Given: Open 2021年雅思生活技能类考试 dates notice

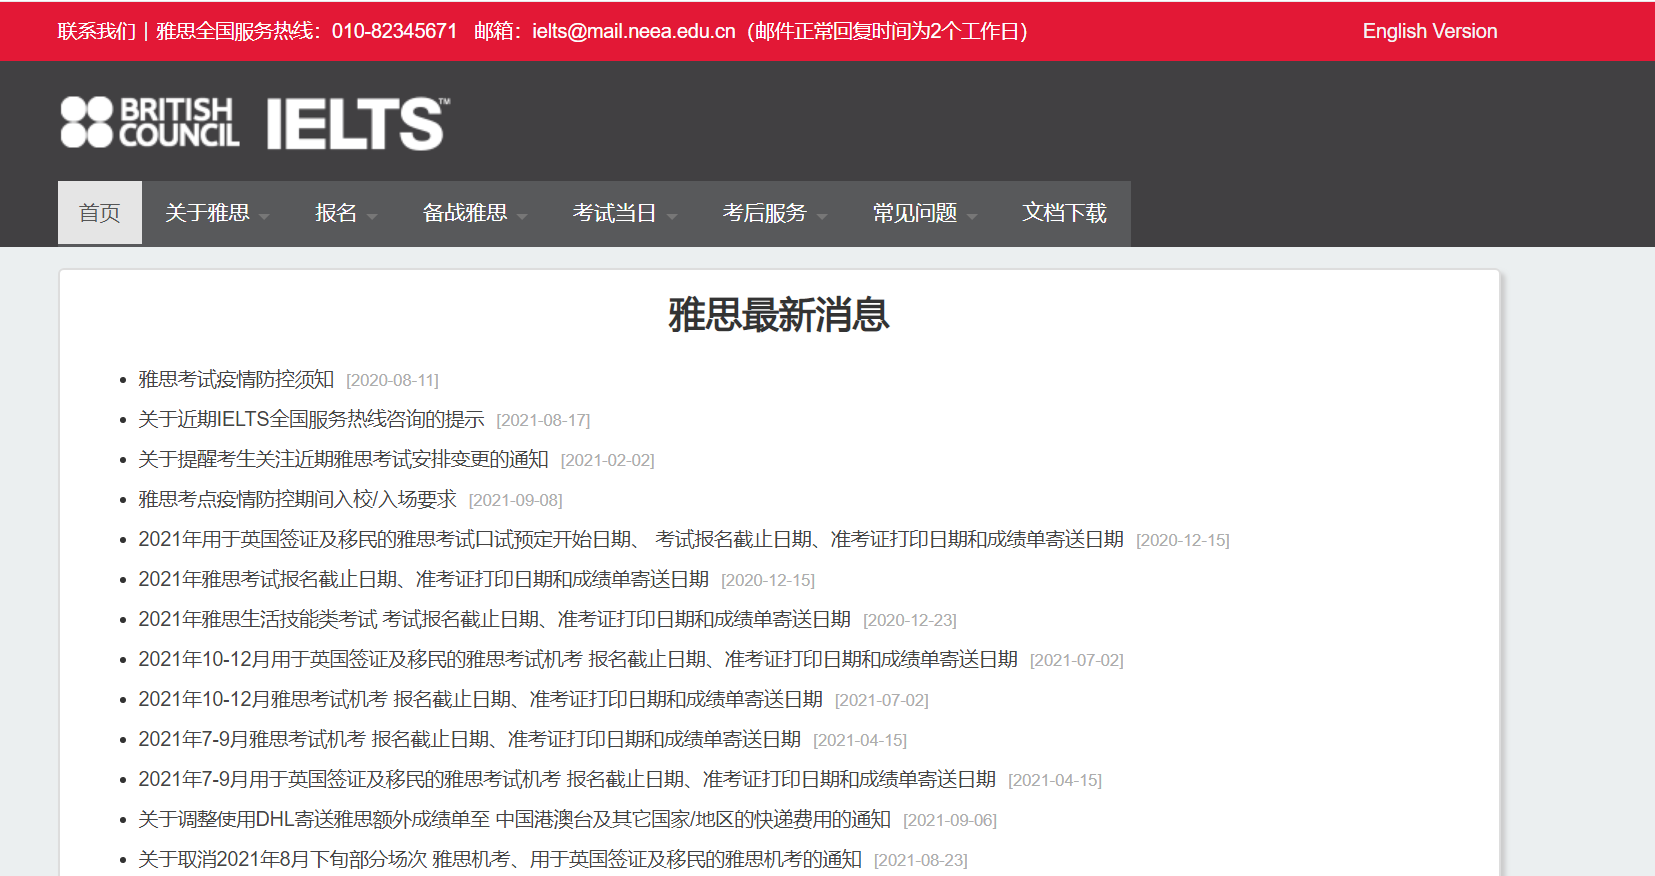Looking at the screenshot, I should point(494,619).
